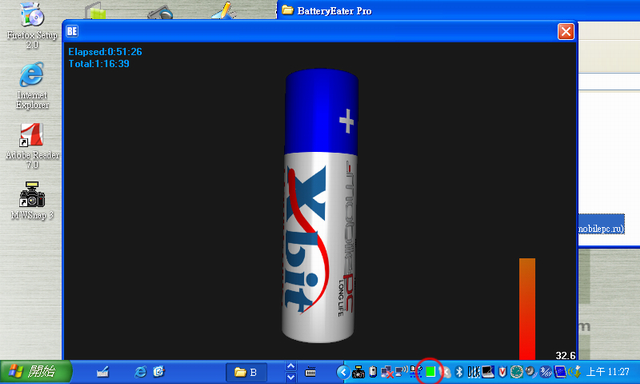The width and height of the screenshot is (640, 384).
Task: Open the Adobe Reader 7.0 desktop shortcut
Action: point(32,146)
